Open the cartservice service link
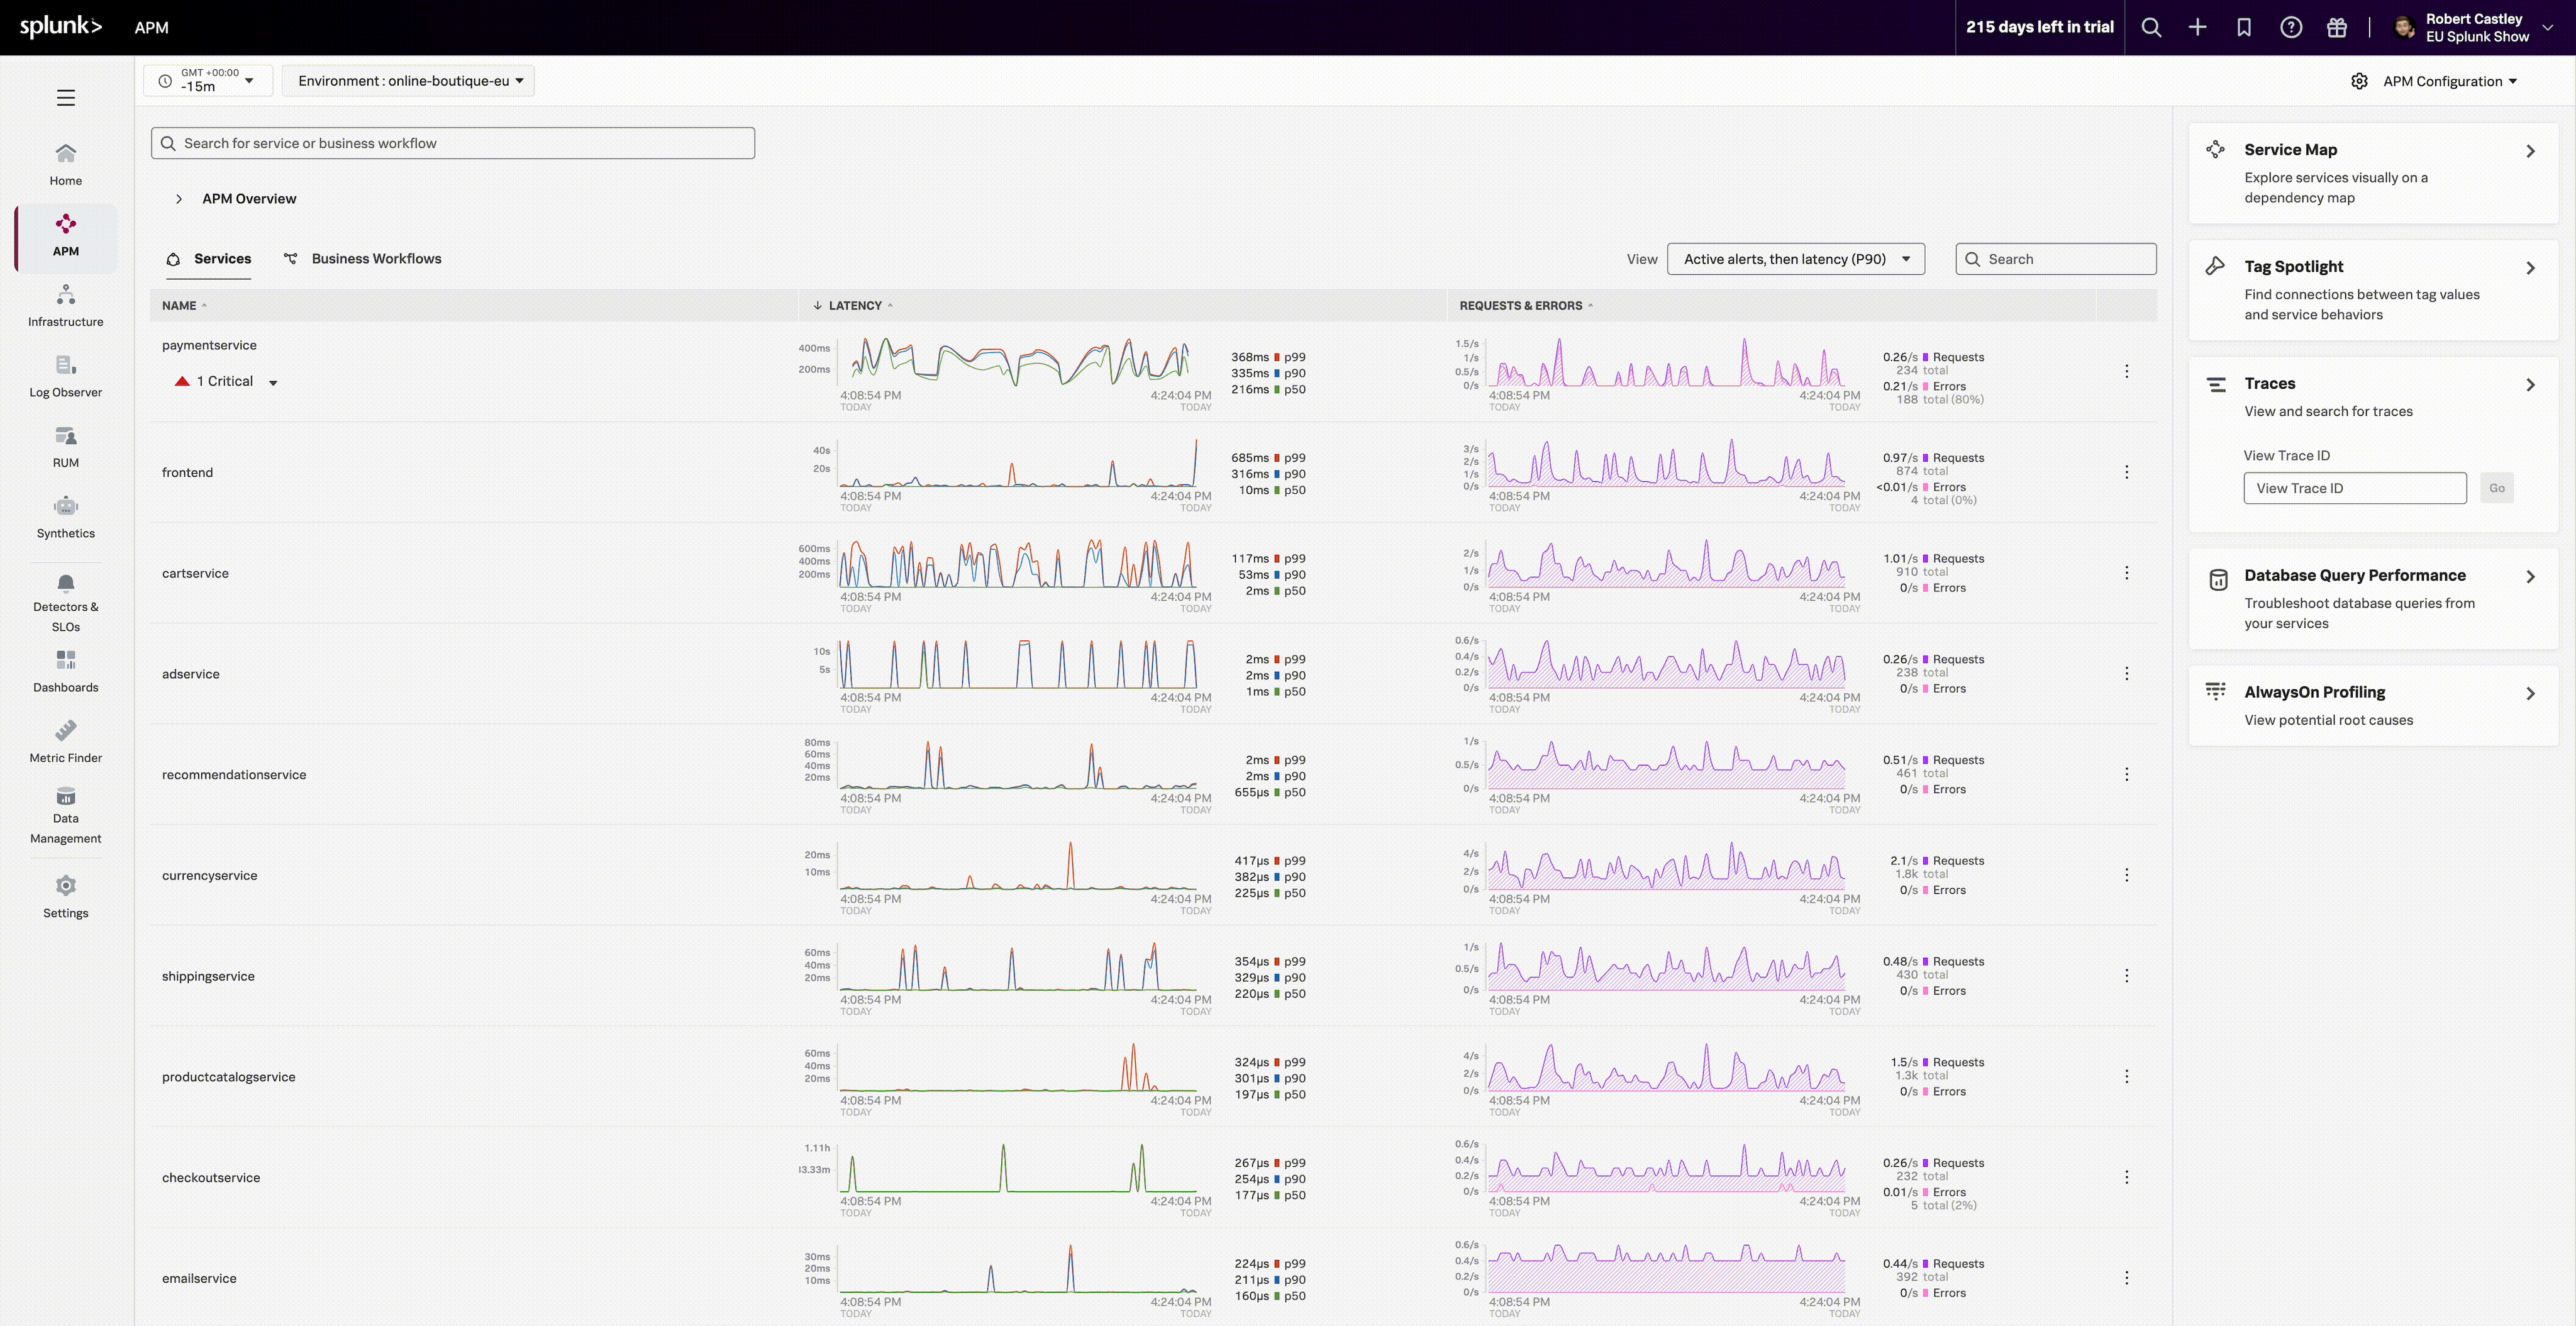 [x=195, y=573]
